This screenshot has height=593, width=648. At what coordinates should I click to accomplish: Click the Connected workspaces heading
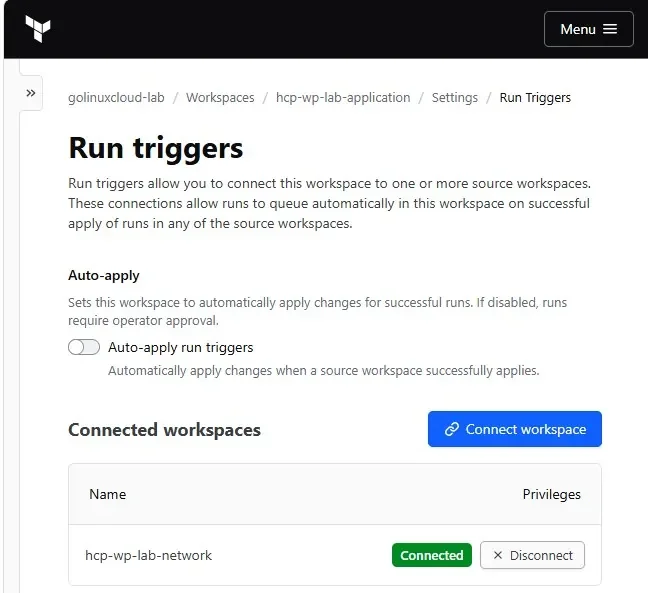point(164,430)
